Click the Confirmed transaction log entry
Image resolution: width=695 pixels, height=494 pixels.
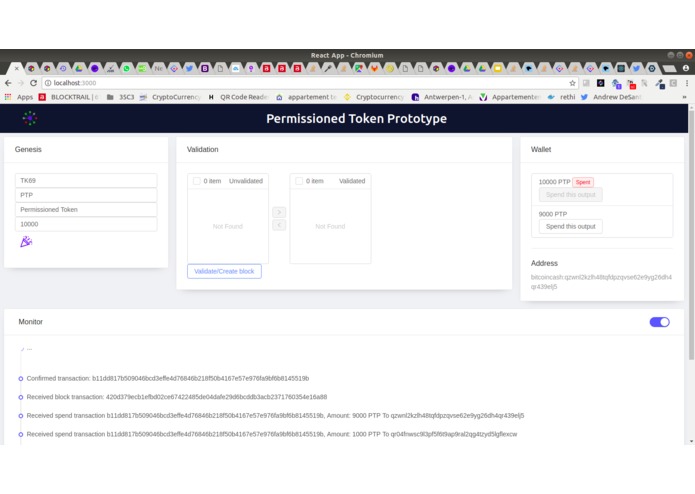[168, 378]
